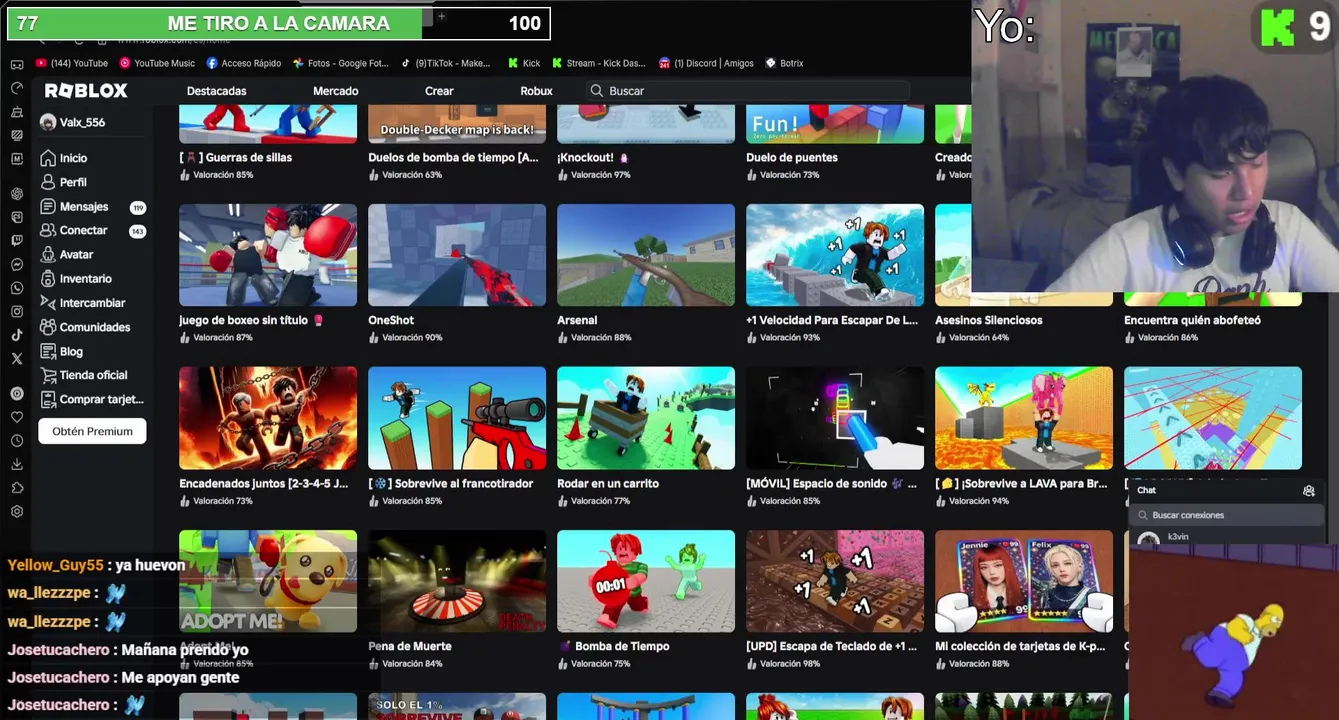Open the Kick bookmark
The width and height of the screenshot is (1339, 720).
tap(524, 63)
